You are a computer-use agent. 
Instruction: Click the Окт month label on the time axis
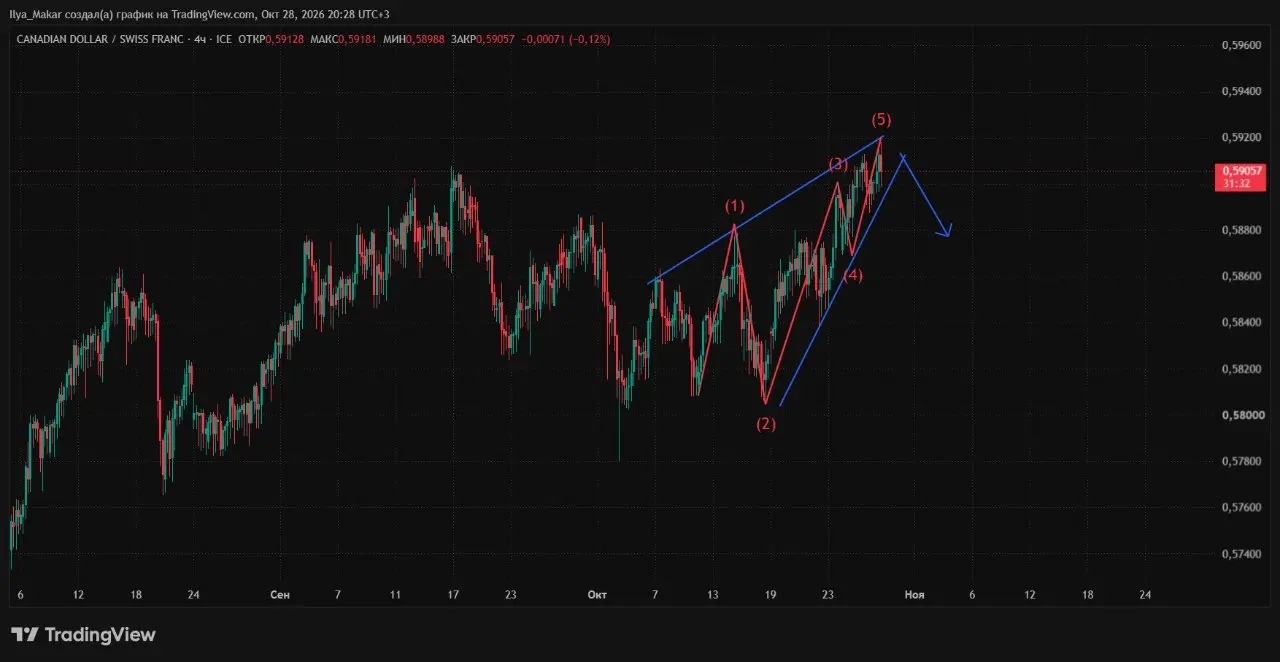click(x=597, y=595)
